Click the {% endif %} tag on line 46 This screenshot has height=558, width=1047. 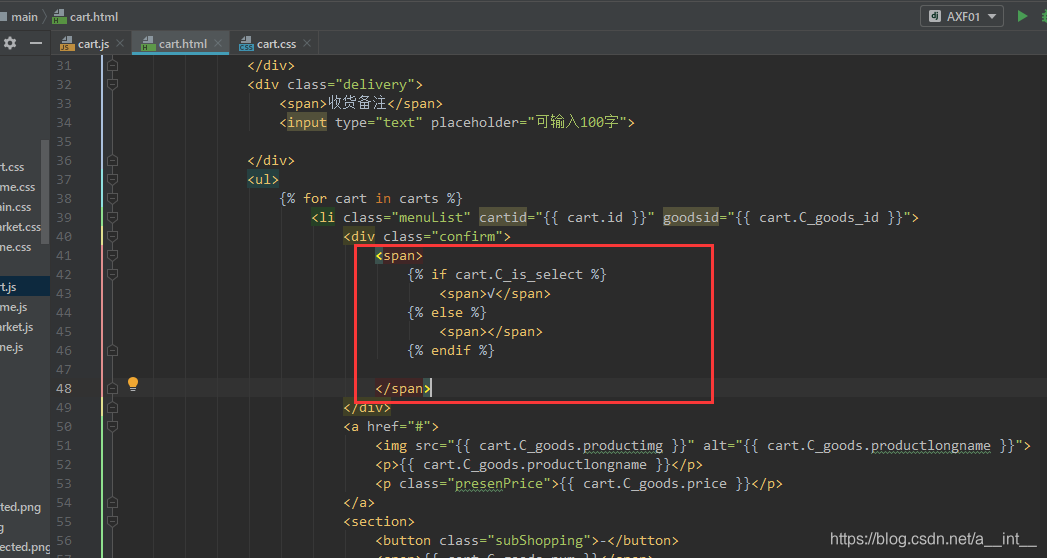pyautogui.click(x=451, y=350)
